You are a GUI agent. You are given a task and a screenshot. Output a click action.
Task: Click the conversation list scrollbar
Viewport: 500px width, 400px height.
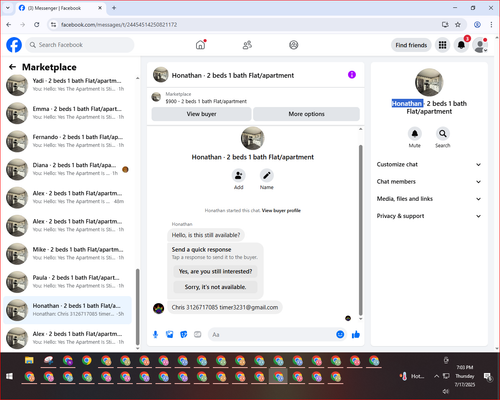tap(138, 307)
